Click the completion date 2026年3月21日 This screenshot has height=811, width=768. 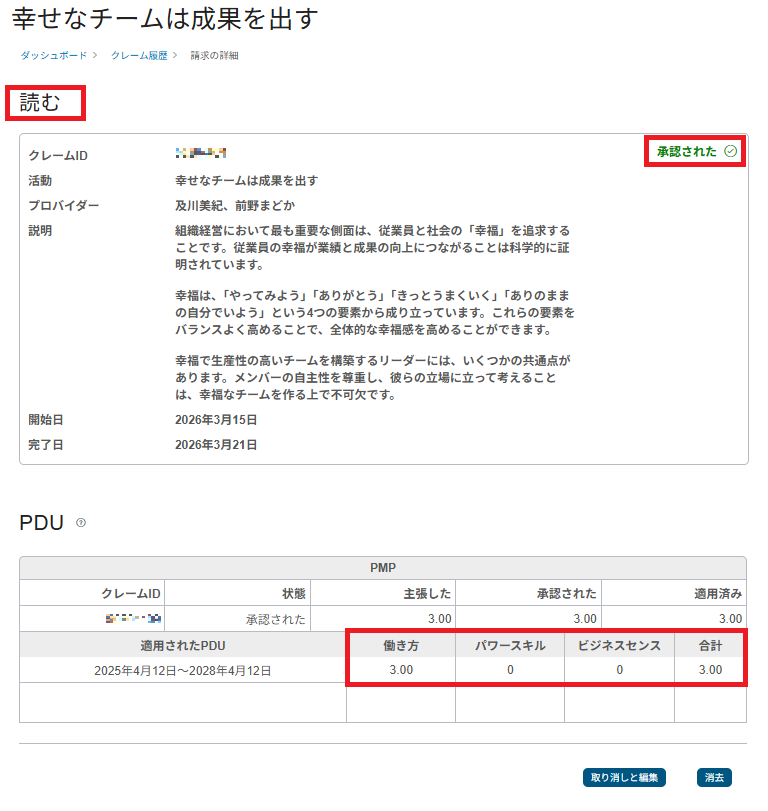point(216,444)
